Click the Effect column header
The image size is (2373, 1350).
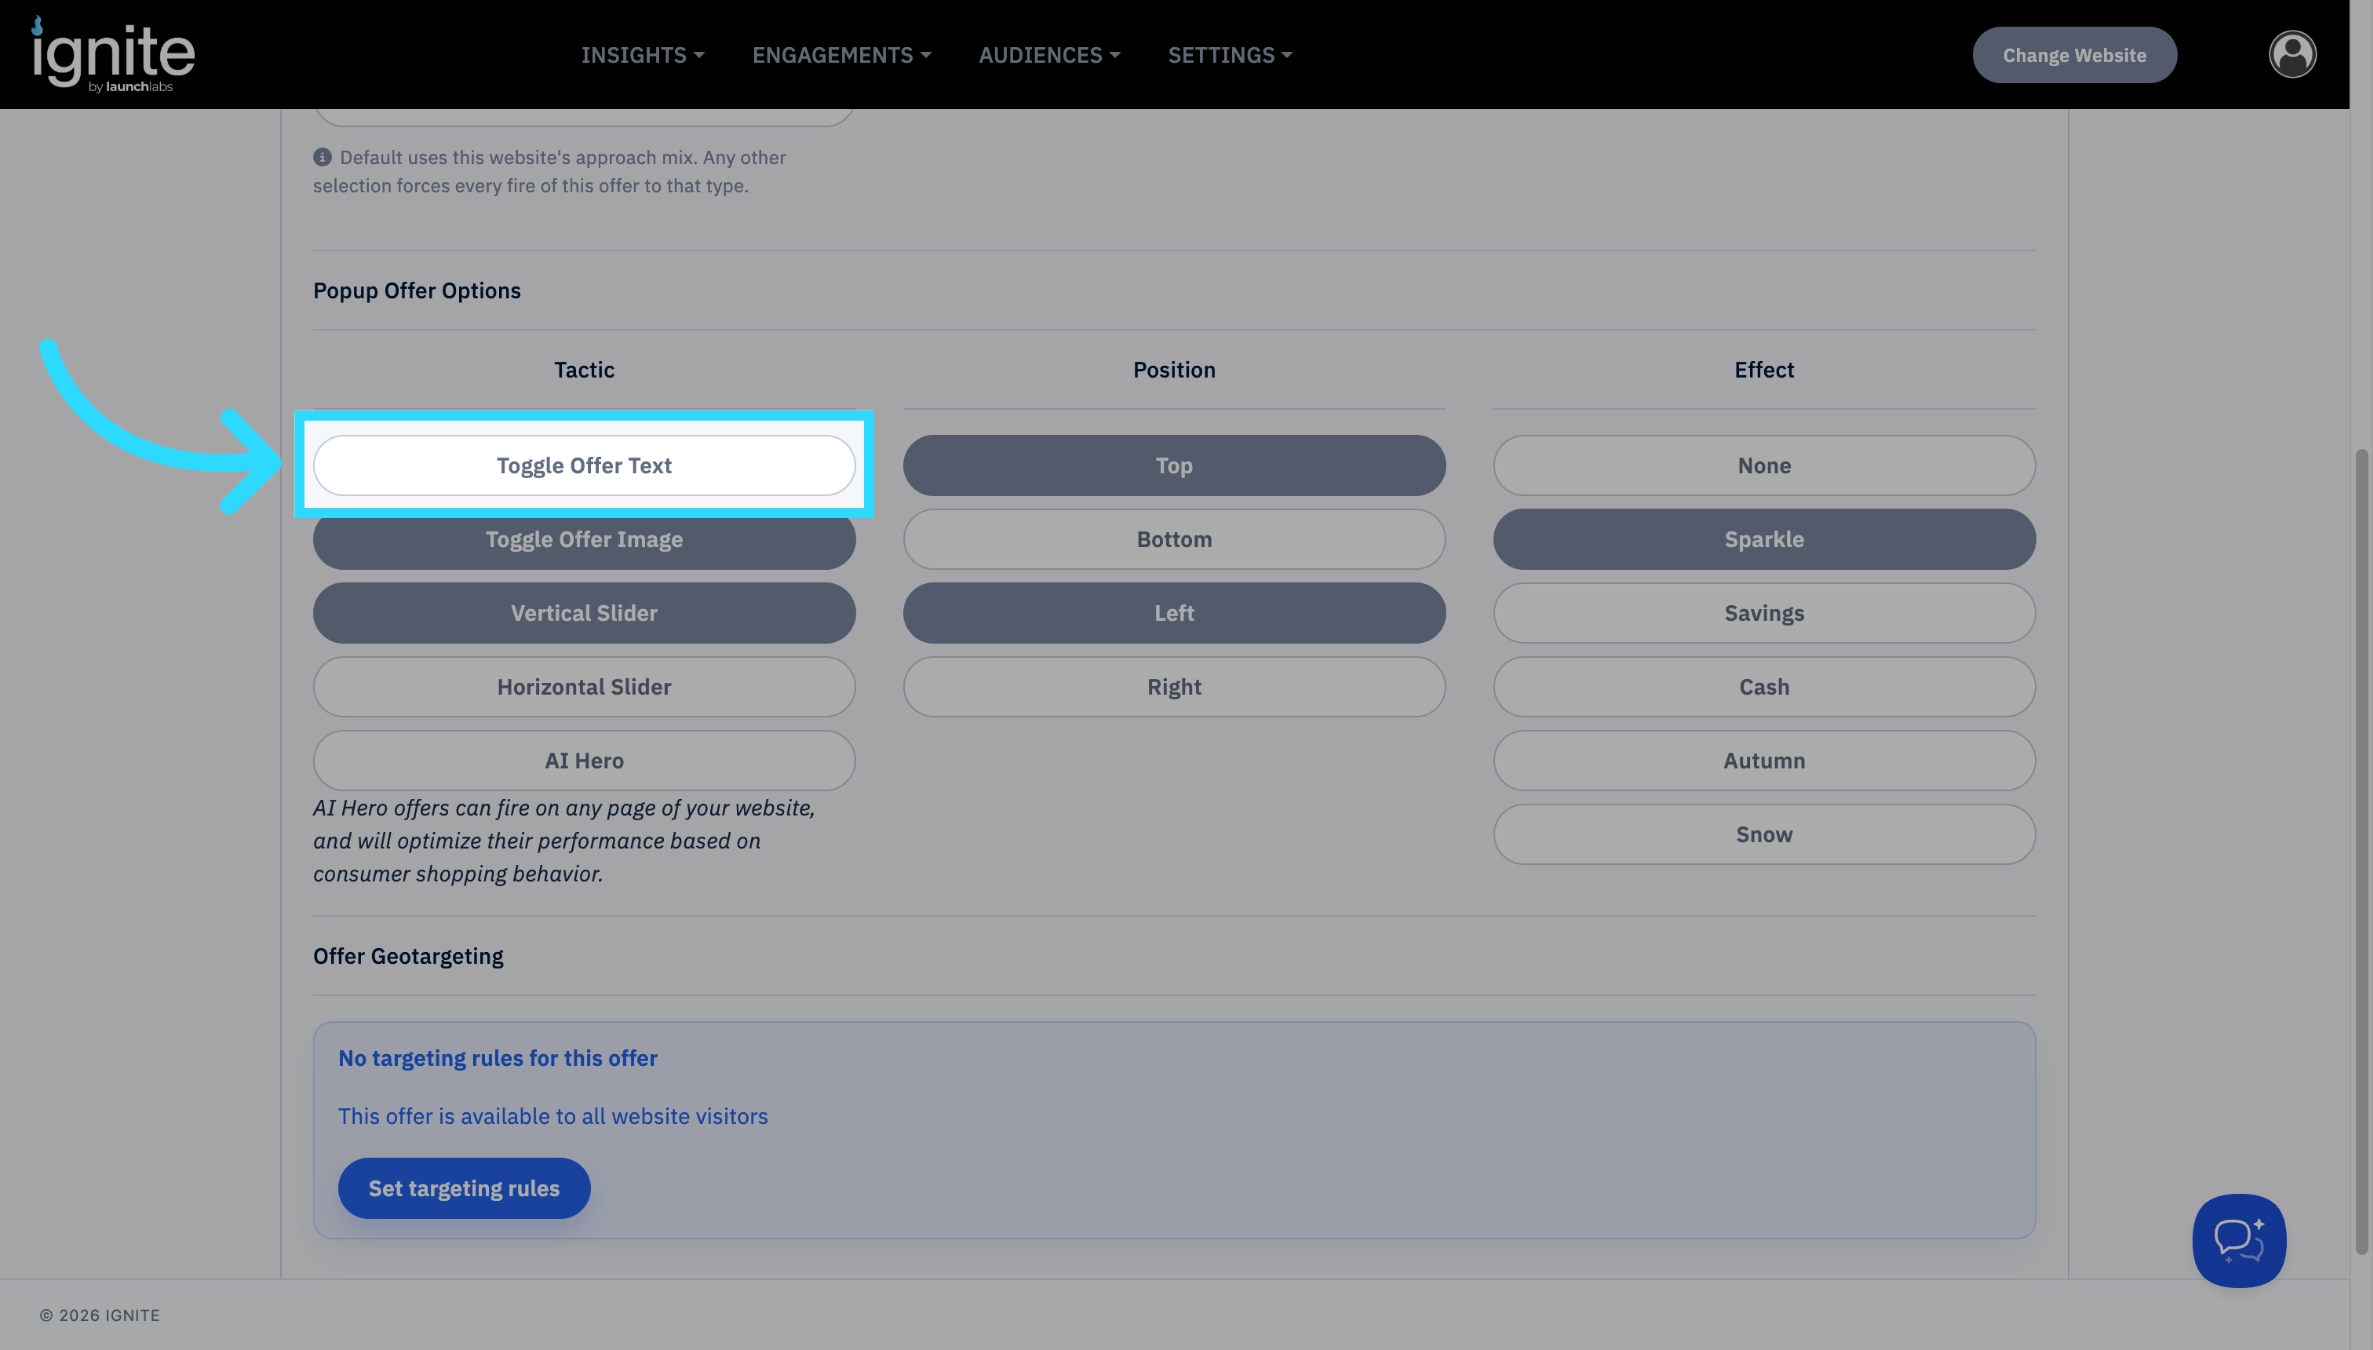[1764, 369]
